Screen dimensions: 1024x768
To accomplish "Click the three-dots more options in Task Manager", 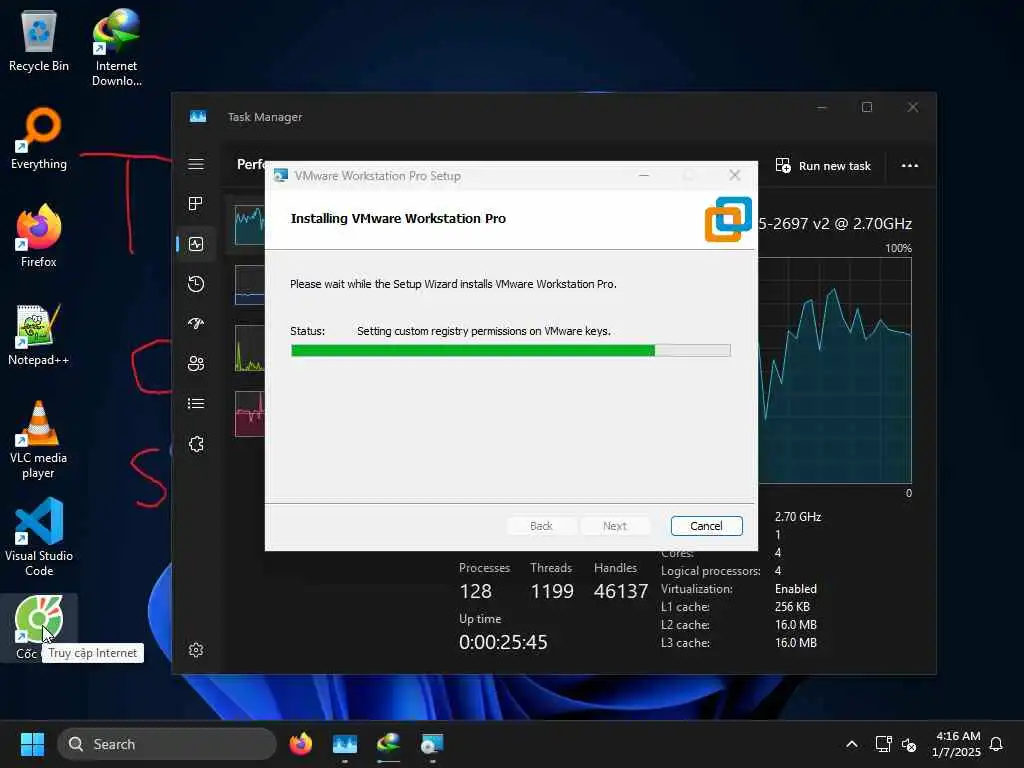I will point(910,166).
